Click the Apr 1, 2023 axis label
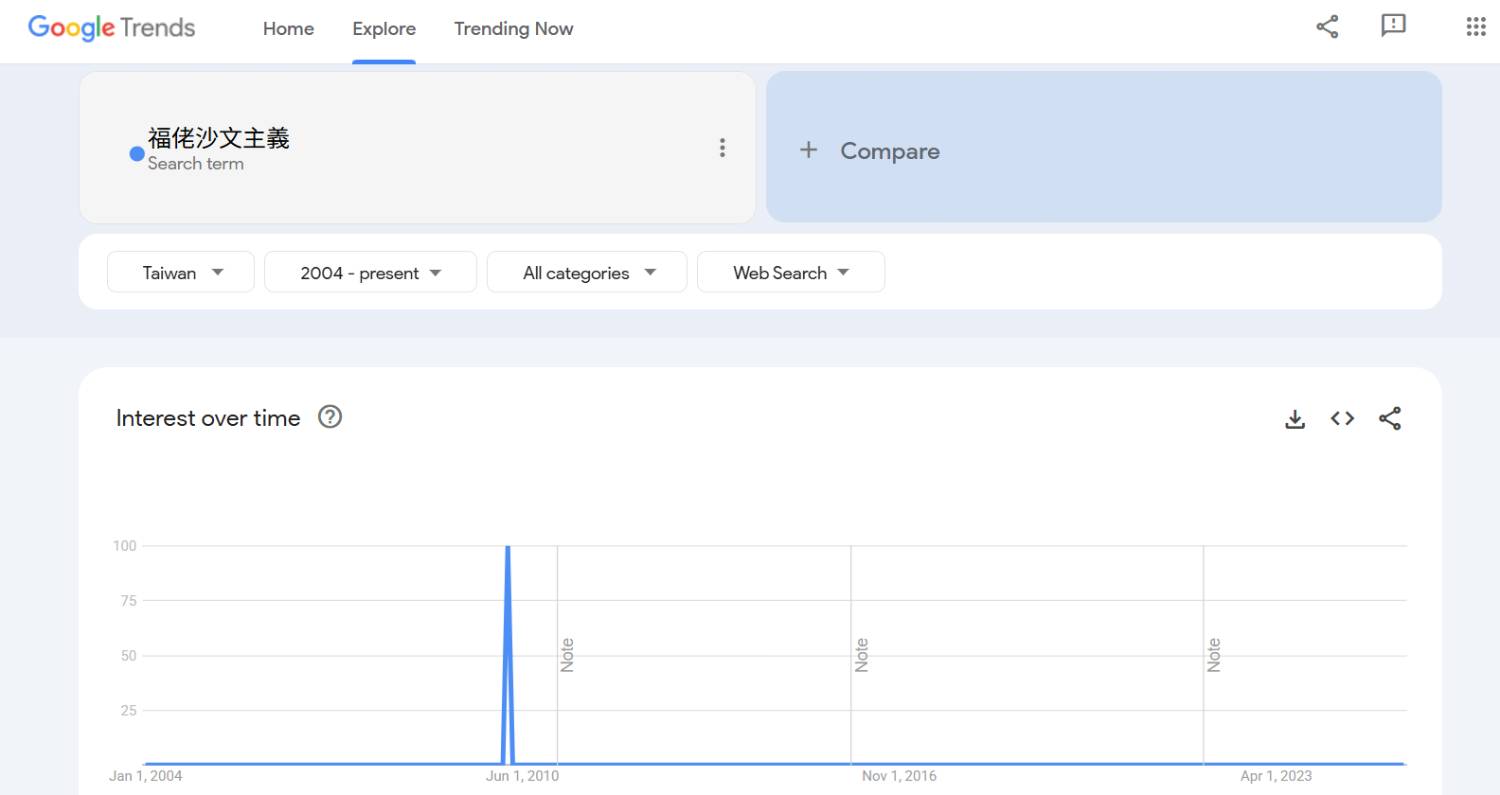1500x795 pixels. 1276,776
